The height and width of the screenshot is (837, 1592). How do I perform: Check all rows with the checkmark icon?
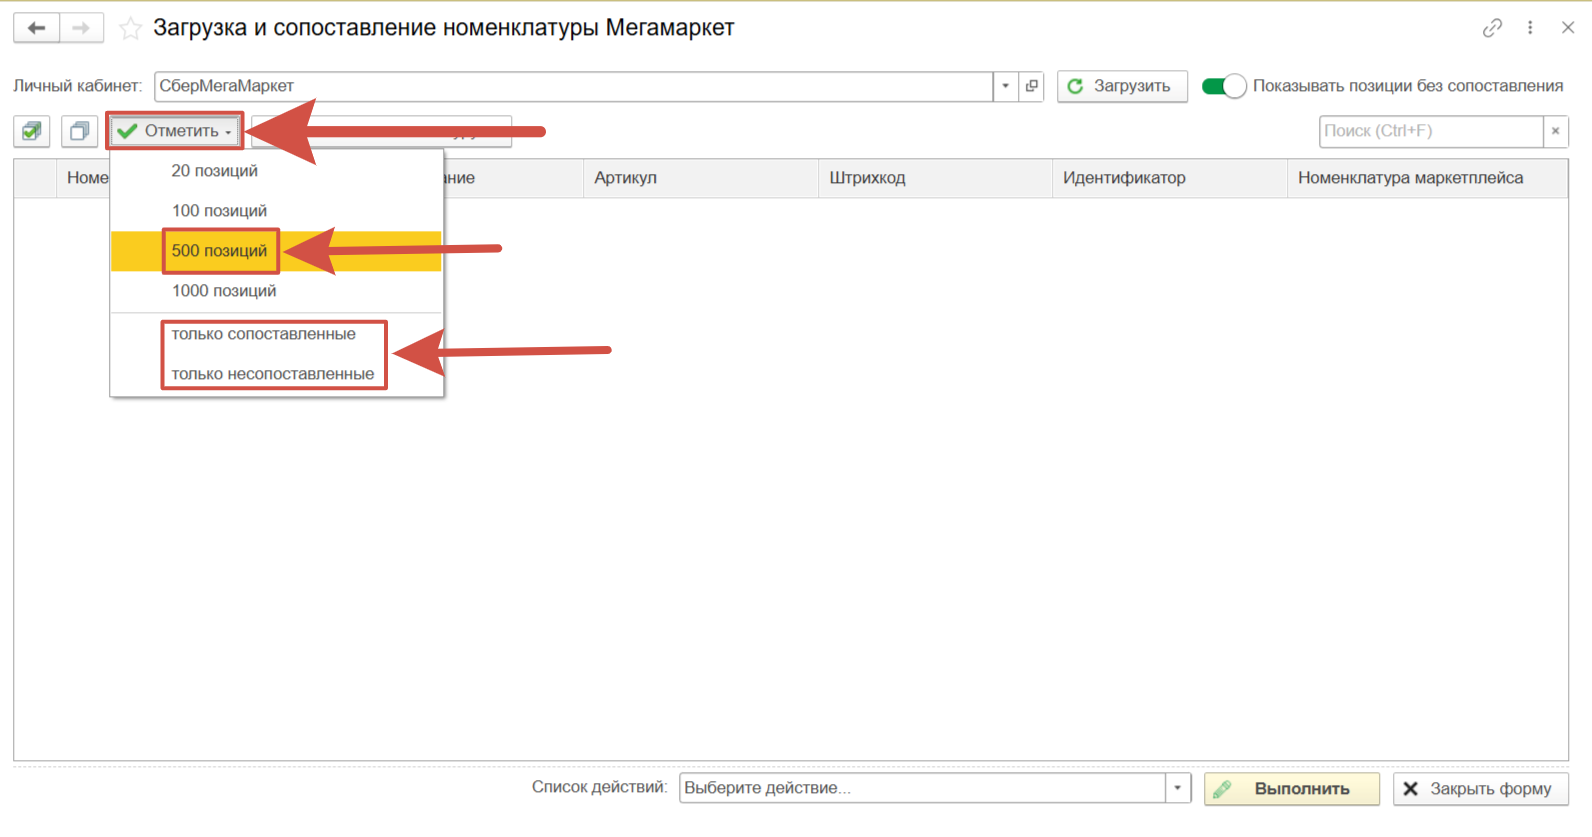[32, 131]
